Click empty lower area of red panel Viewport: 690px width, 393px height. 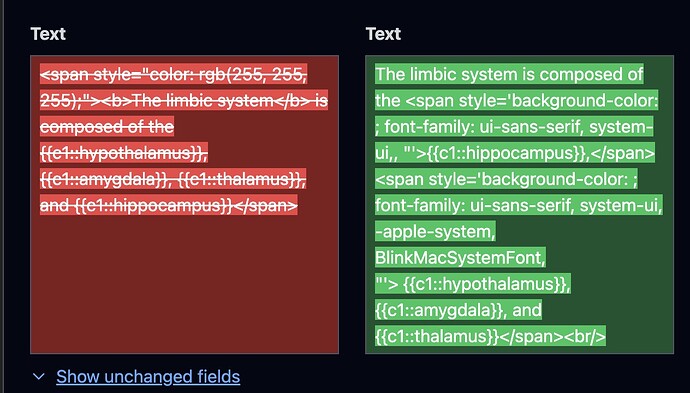[x=184, y=286]
